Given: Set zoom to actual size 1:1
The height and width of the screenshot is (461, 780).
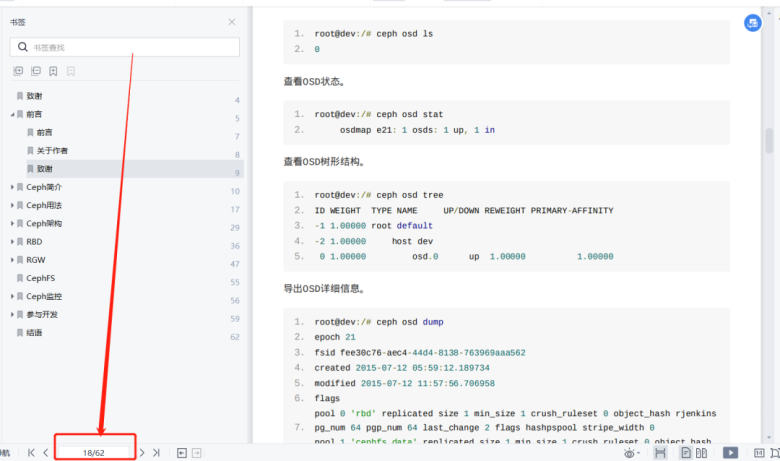Looking at the screenshot, I should pyautogui.click(x=759, y=453).
